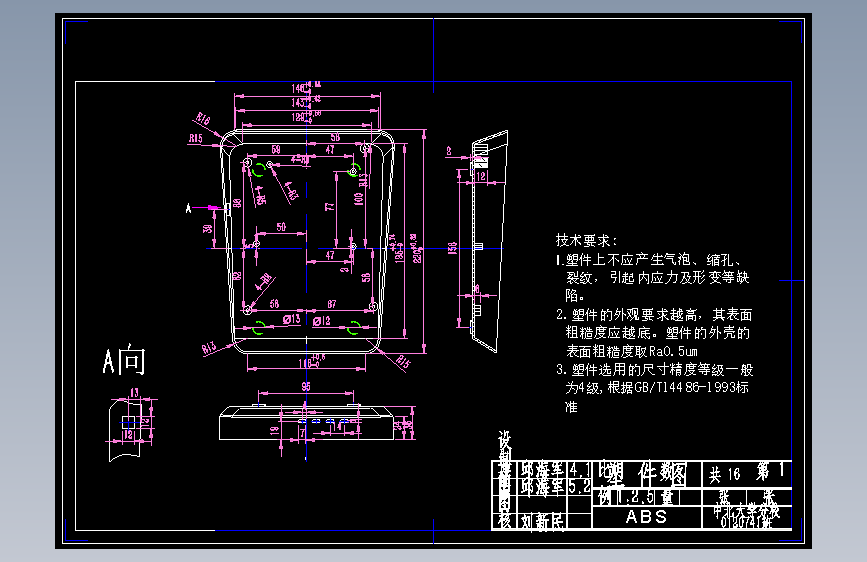
Task: Select the '67' bottom hole spacing dimension
Action: 332,304
